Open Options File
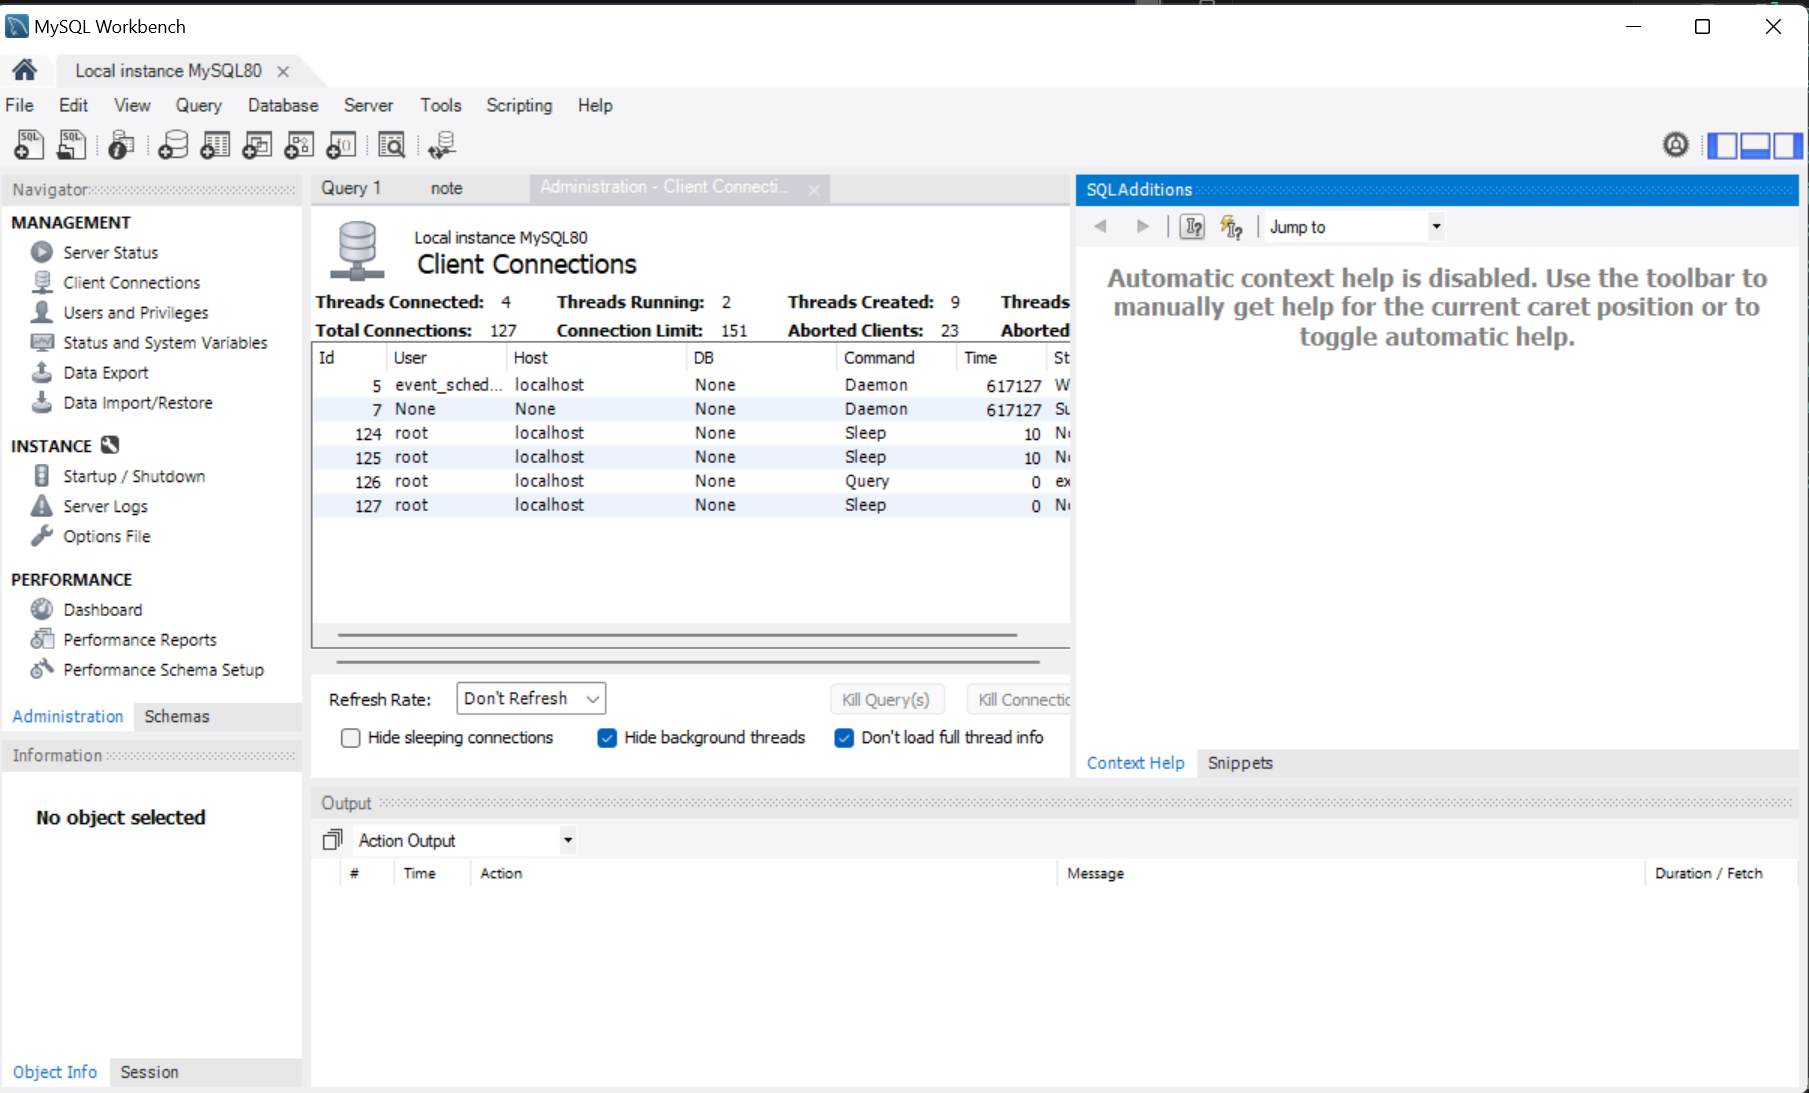 pos(106,537)
